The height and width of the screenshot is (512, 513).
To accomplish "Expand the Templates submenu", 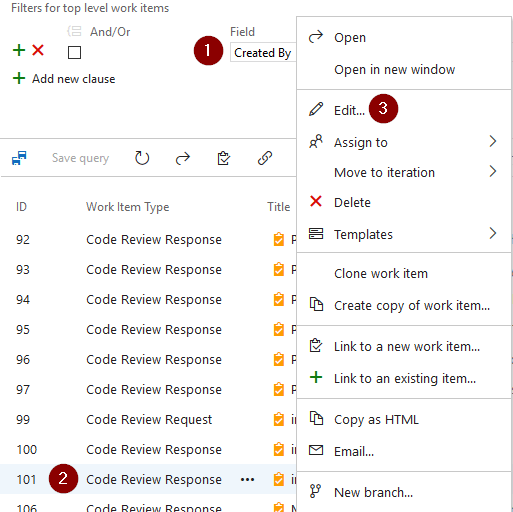I will tap(404, 234).
